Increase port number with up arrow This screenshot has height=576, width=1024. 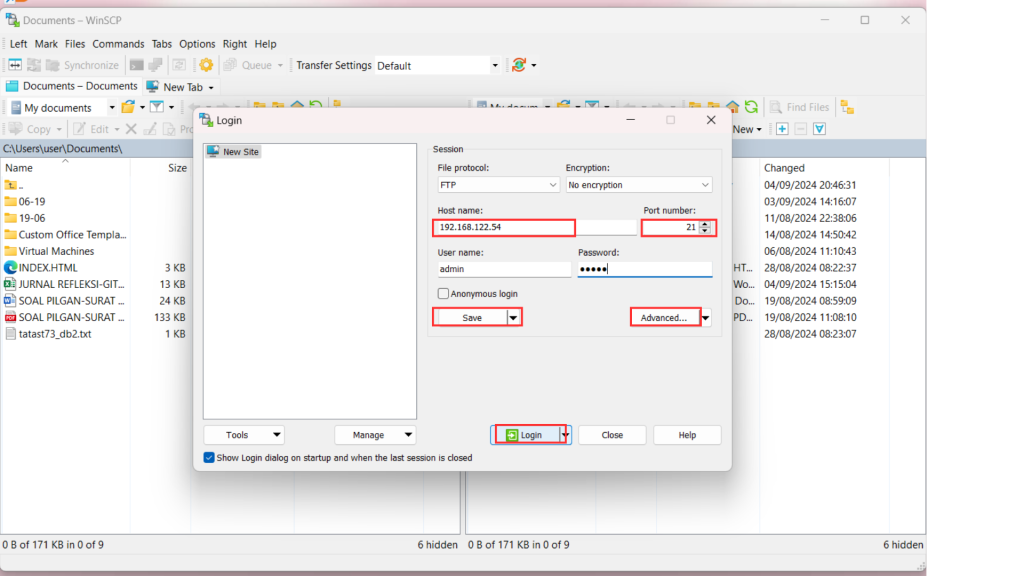[x=705, y=224]
